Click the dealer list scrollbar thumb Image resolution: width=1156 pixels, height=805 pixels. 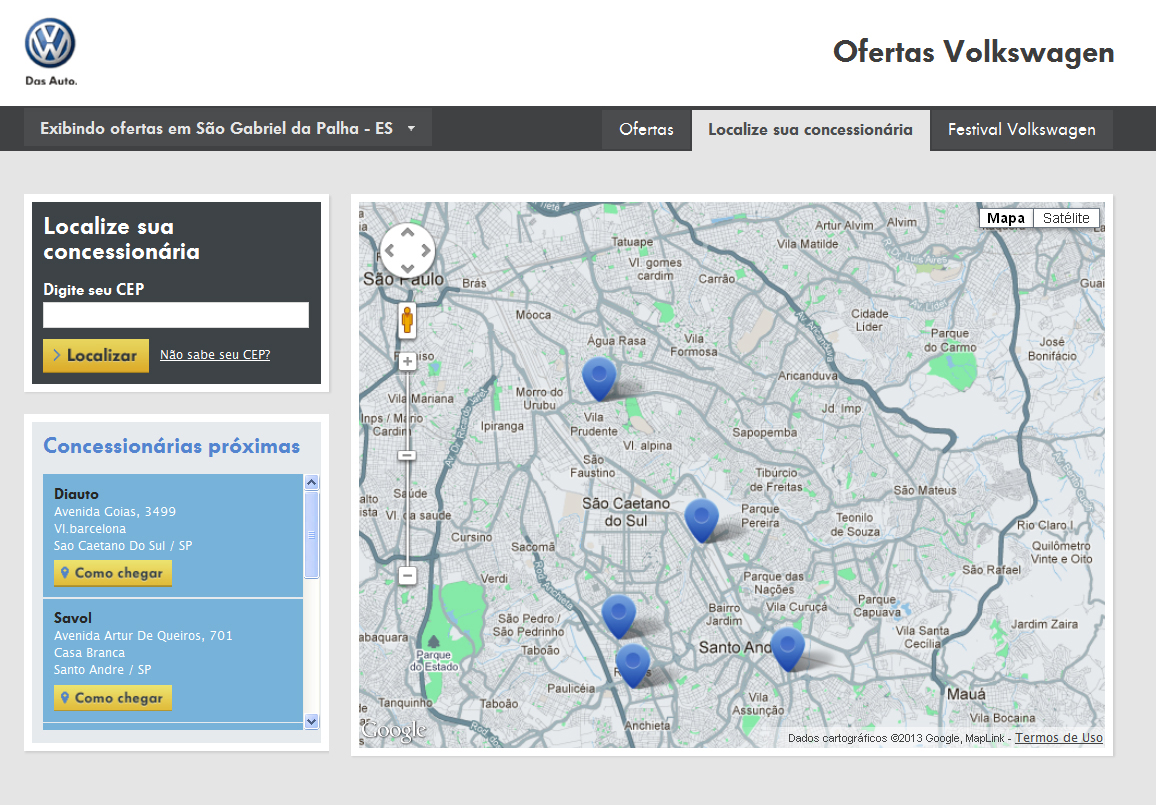[311, 534]
